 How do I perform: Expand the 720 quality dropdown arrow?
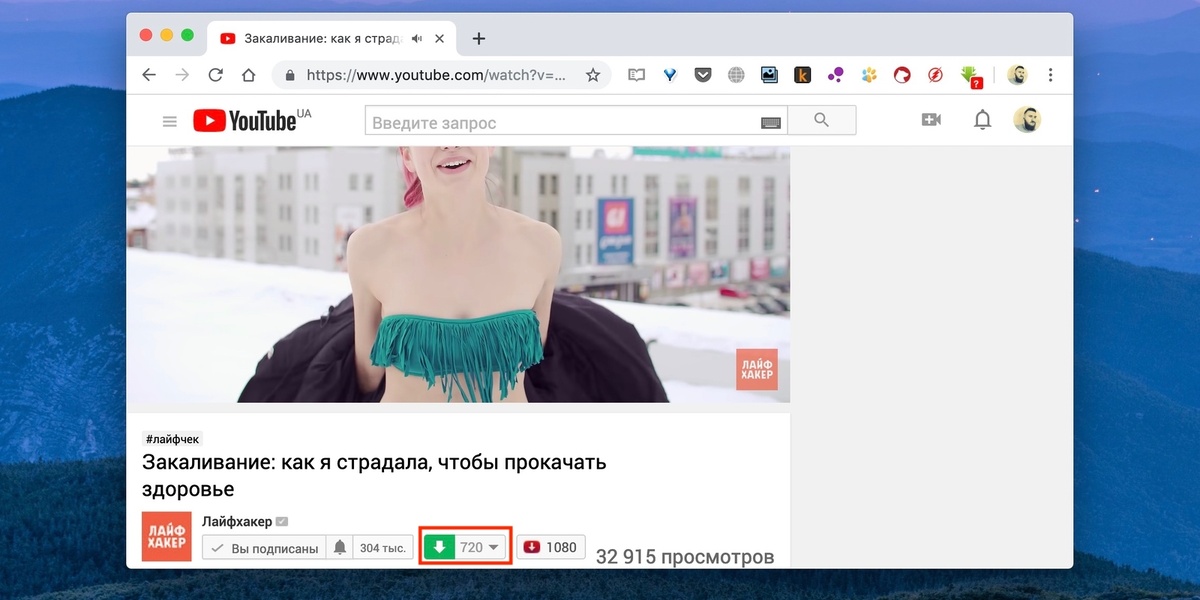tap(493, 547)
